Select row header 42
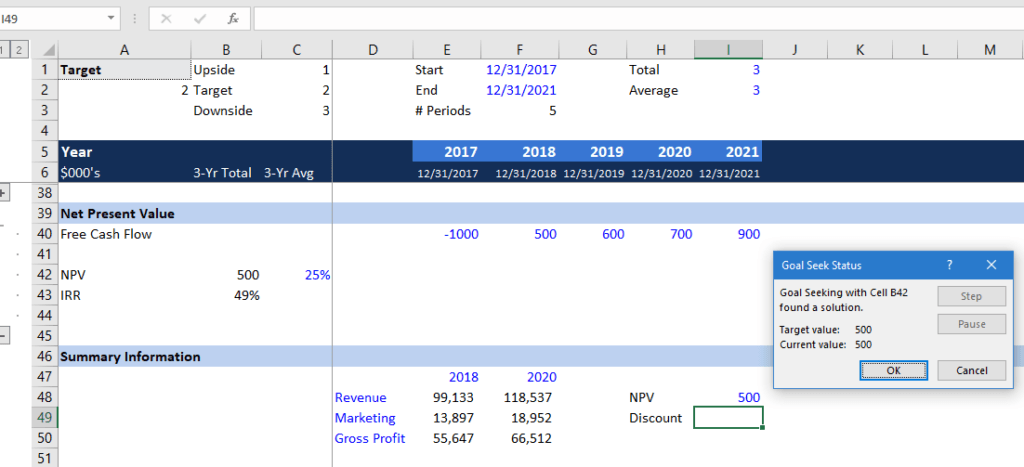This screenshot has width=1024, height=467. pos(46,274)
